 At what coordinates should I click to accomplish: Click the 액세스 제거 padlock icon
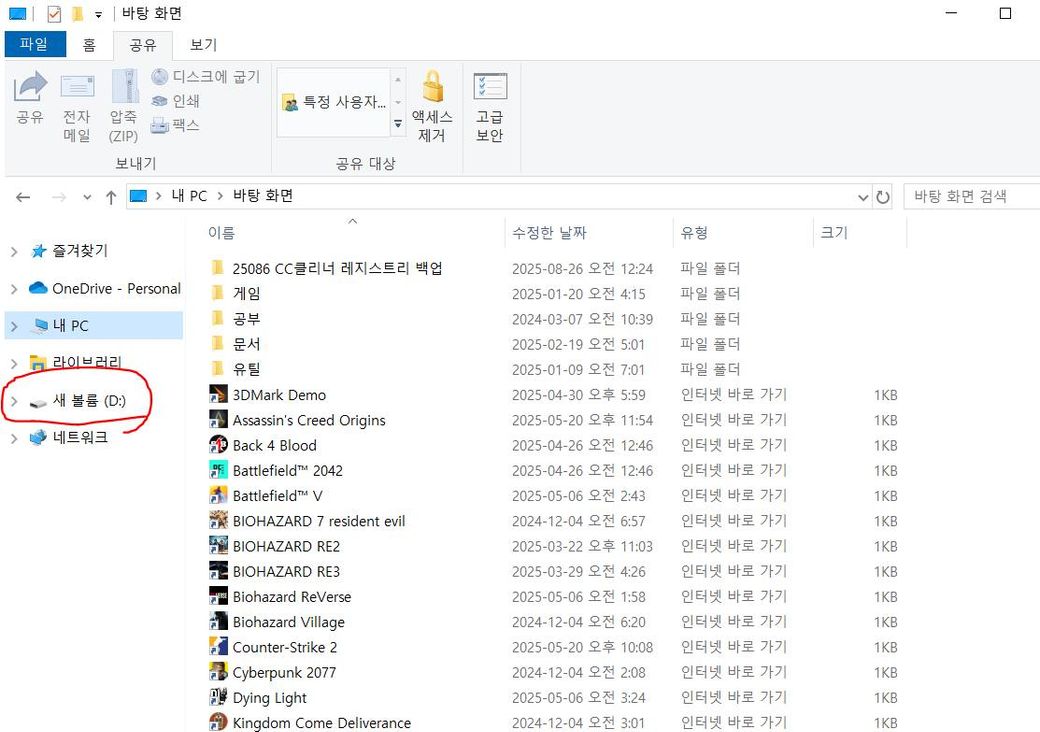[432, 87]
